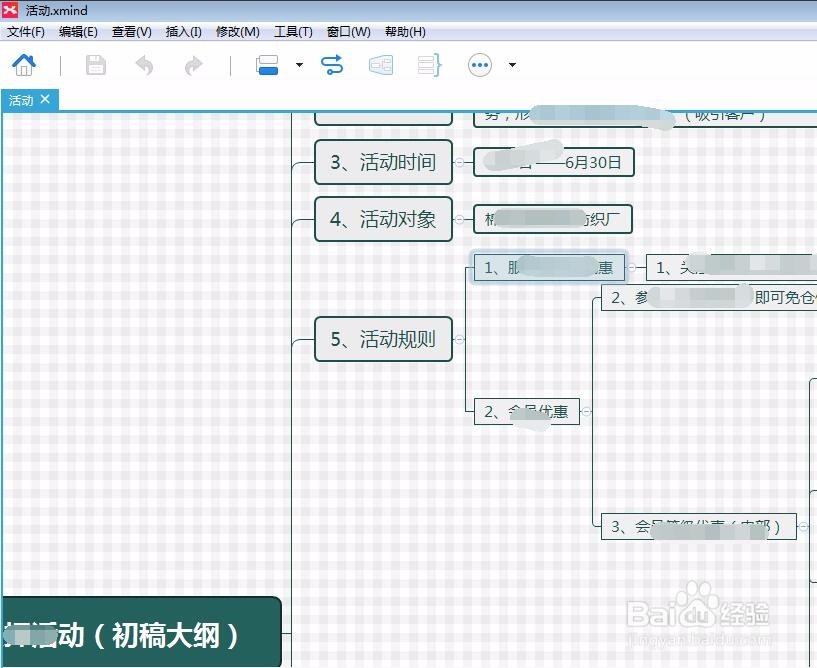Collapse the 5、活动规则 branch marker

click(459, 339)
